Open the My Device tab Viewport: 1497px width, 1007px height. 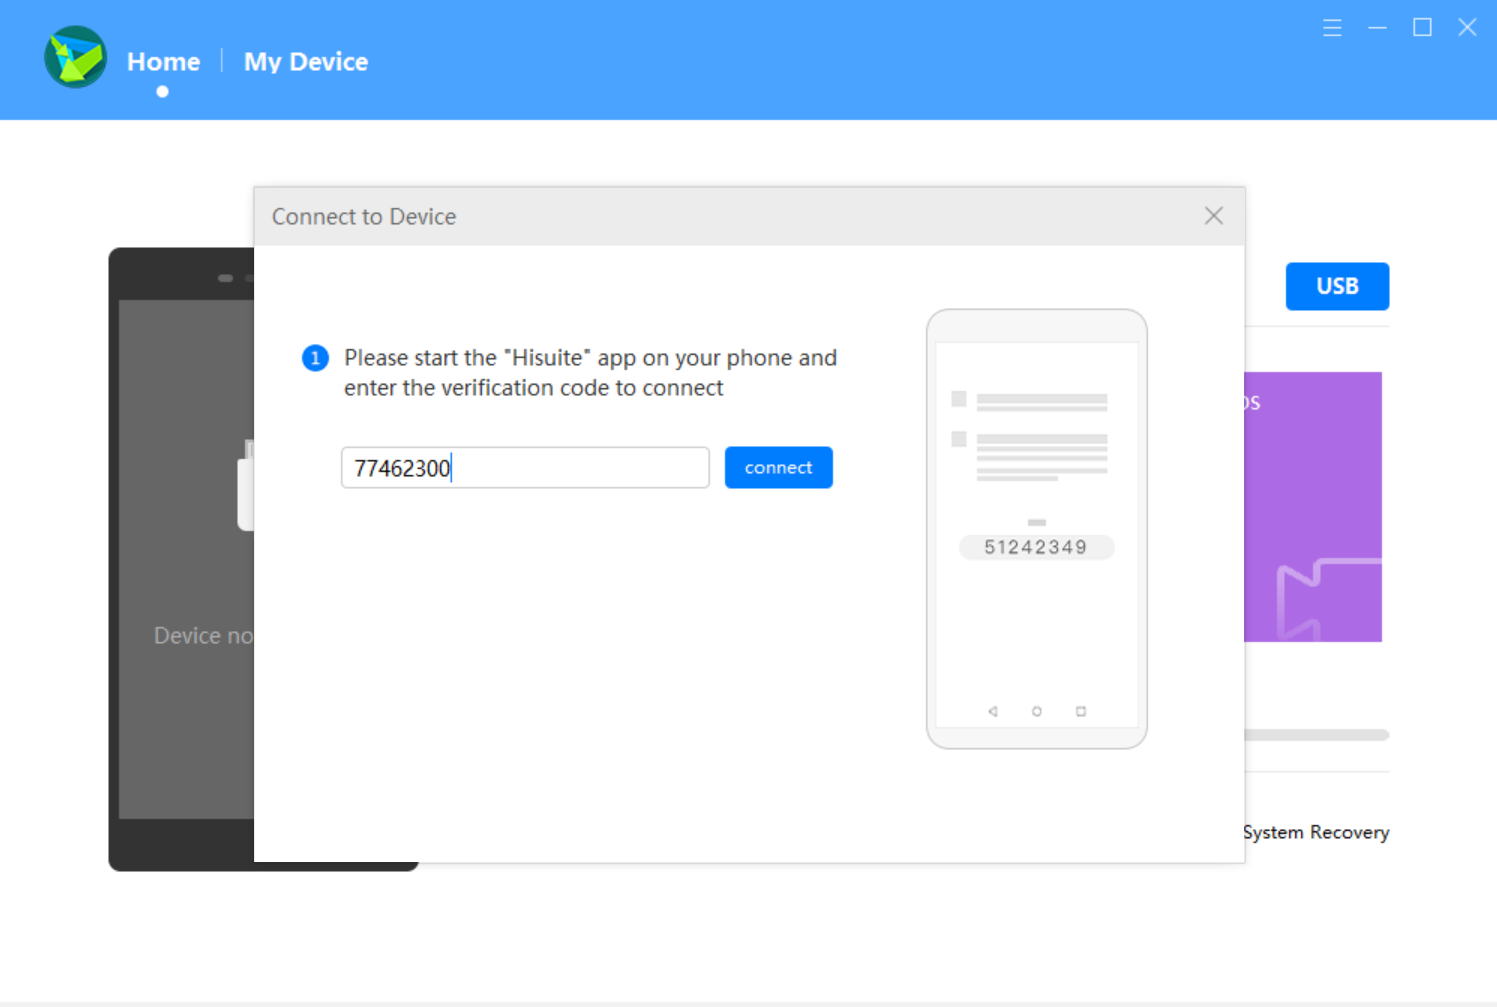coord(305,61)
